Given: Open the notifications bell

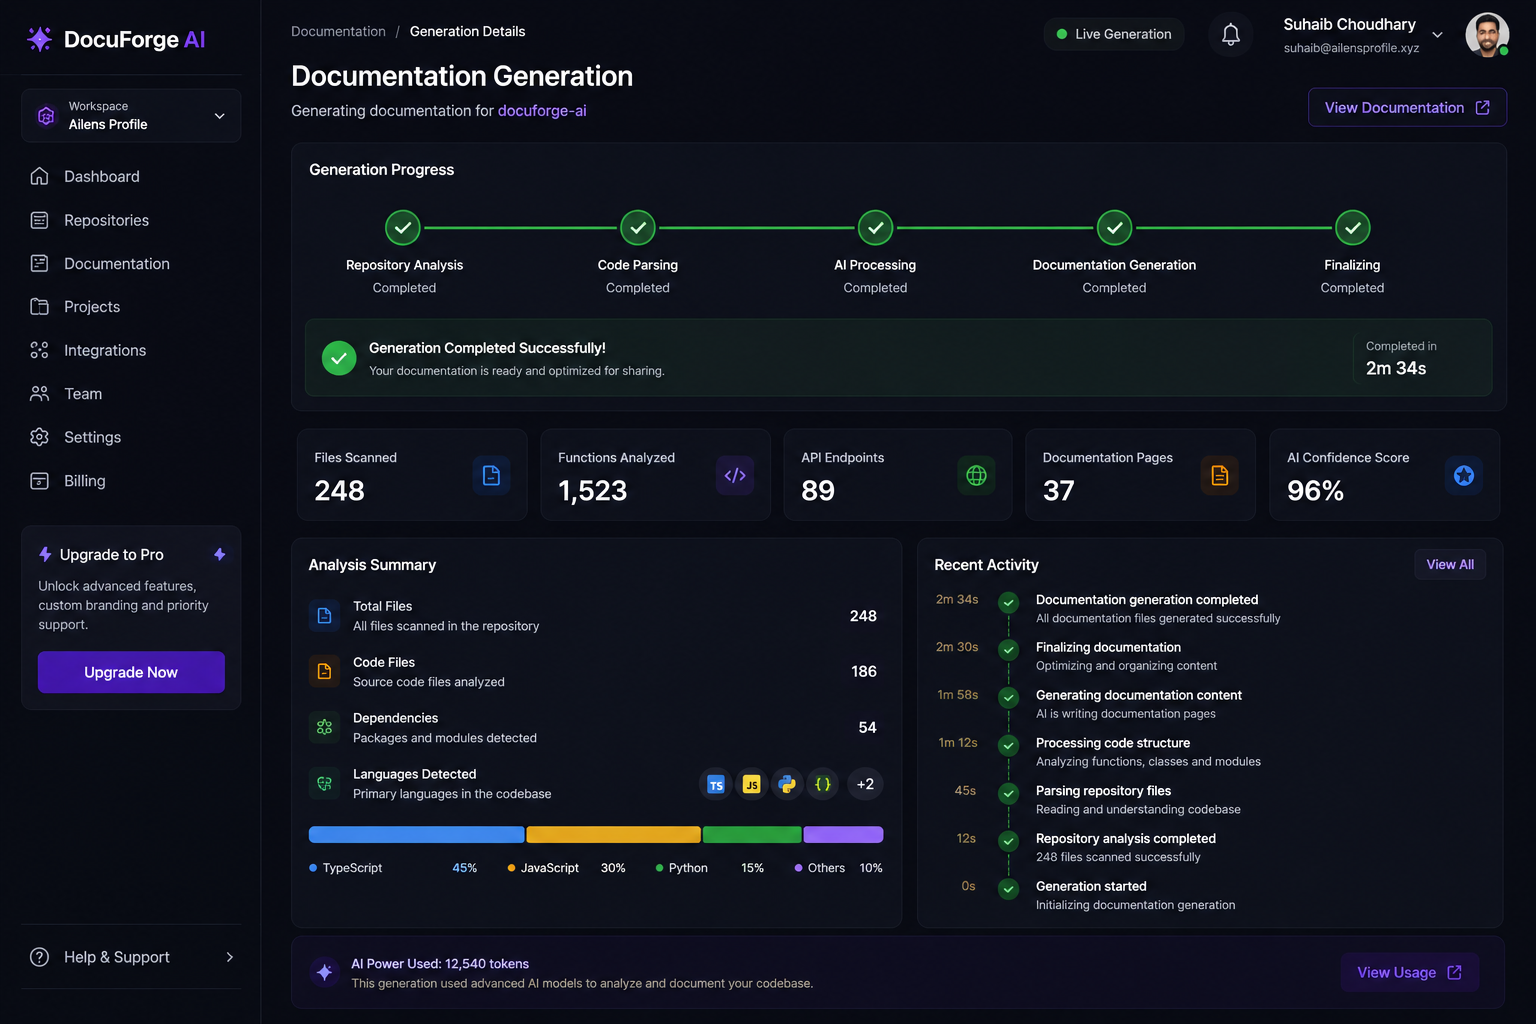Looking at the screenshot, I should pos(1230,34).
